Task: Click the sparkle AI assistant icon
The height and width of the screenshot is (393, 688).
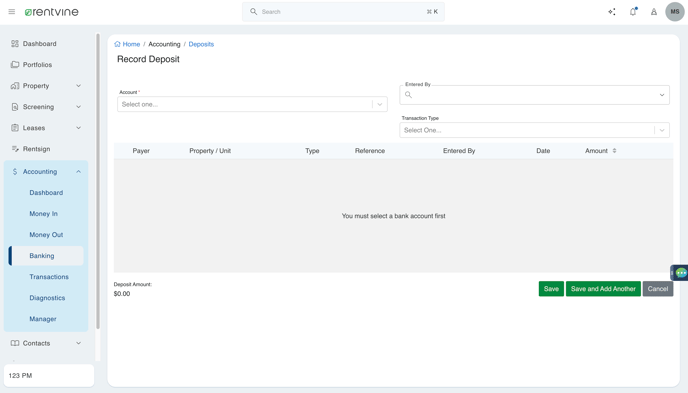Action: click(x=612, y=12)
